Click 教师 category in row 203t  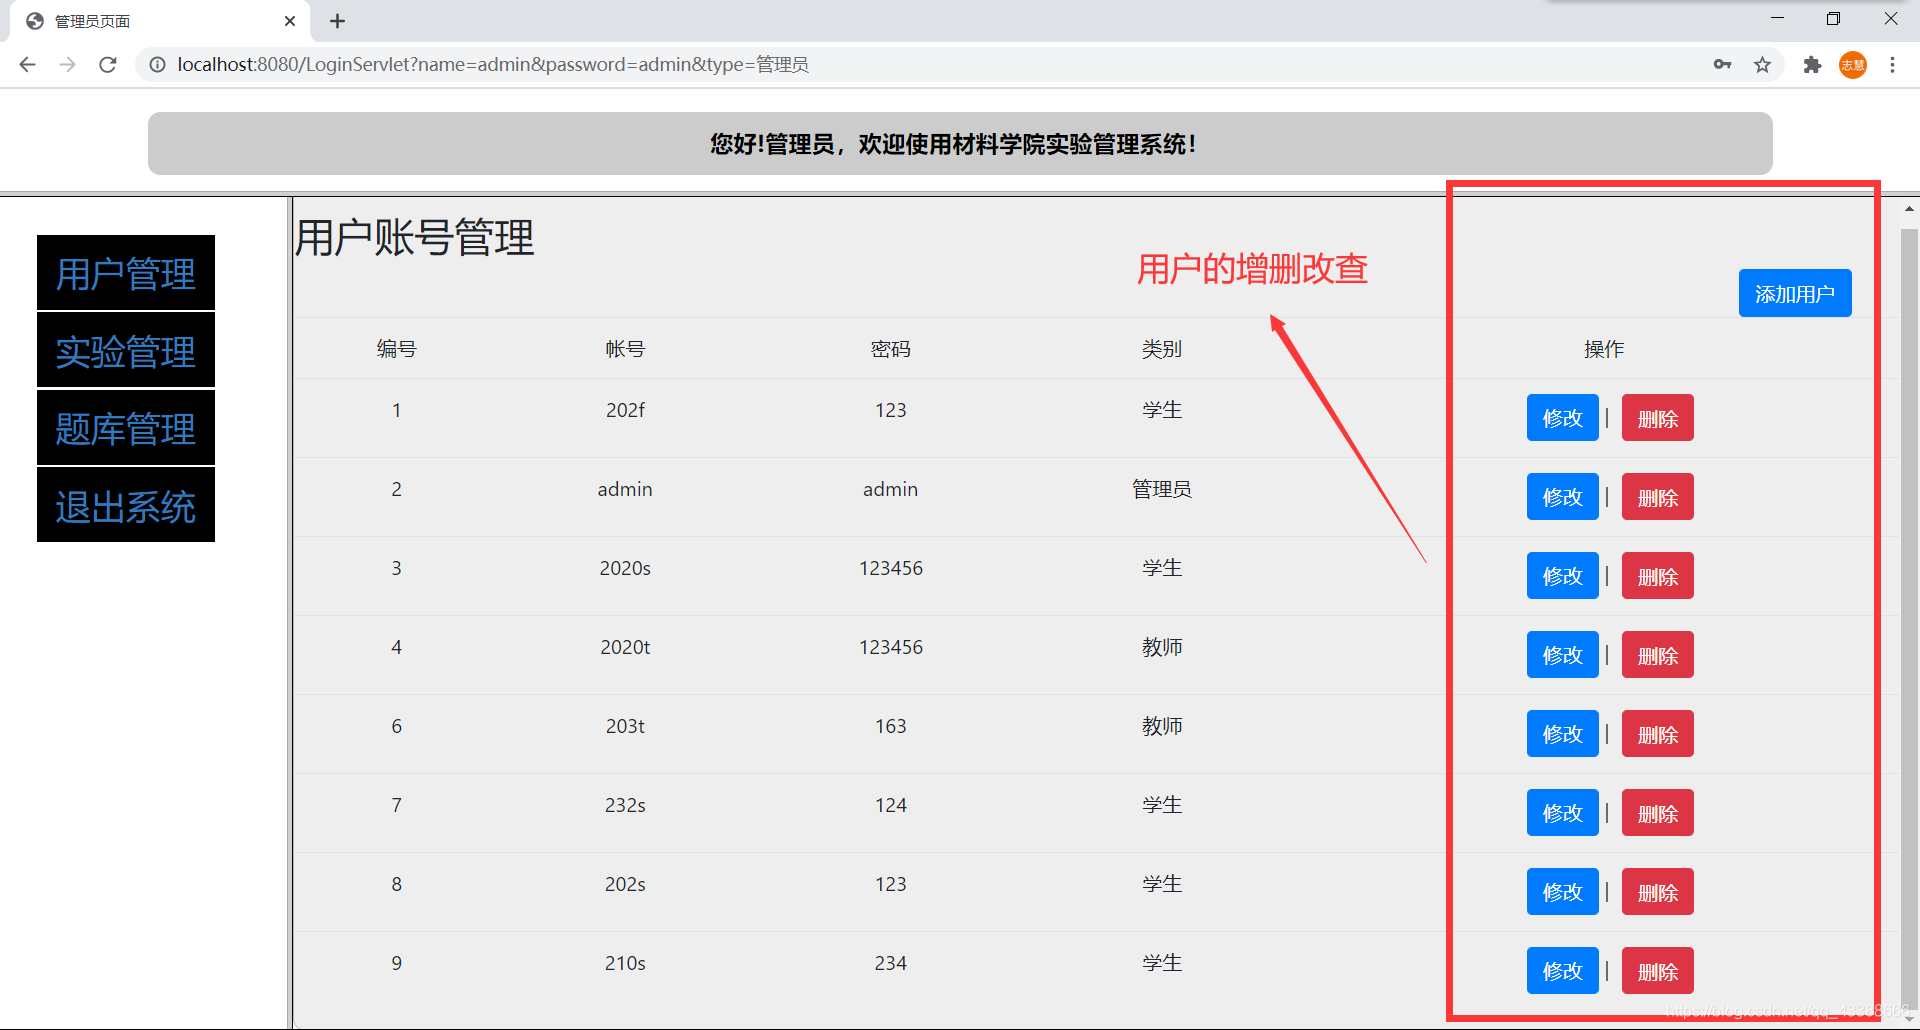[x=1162, y=726]
